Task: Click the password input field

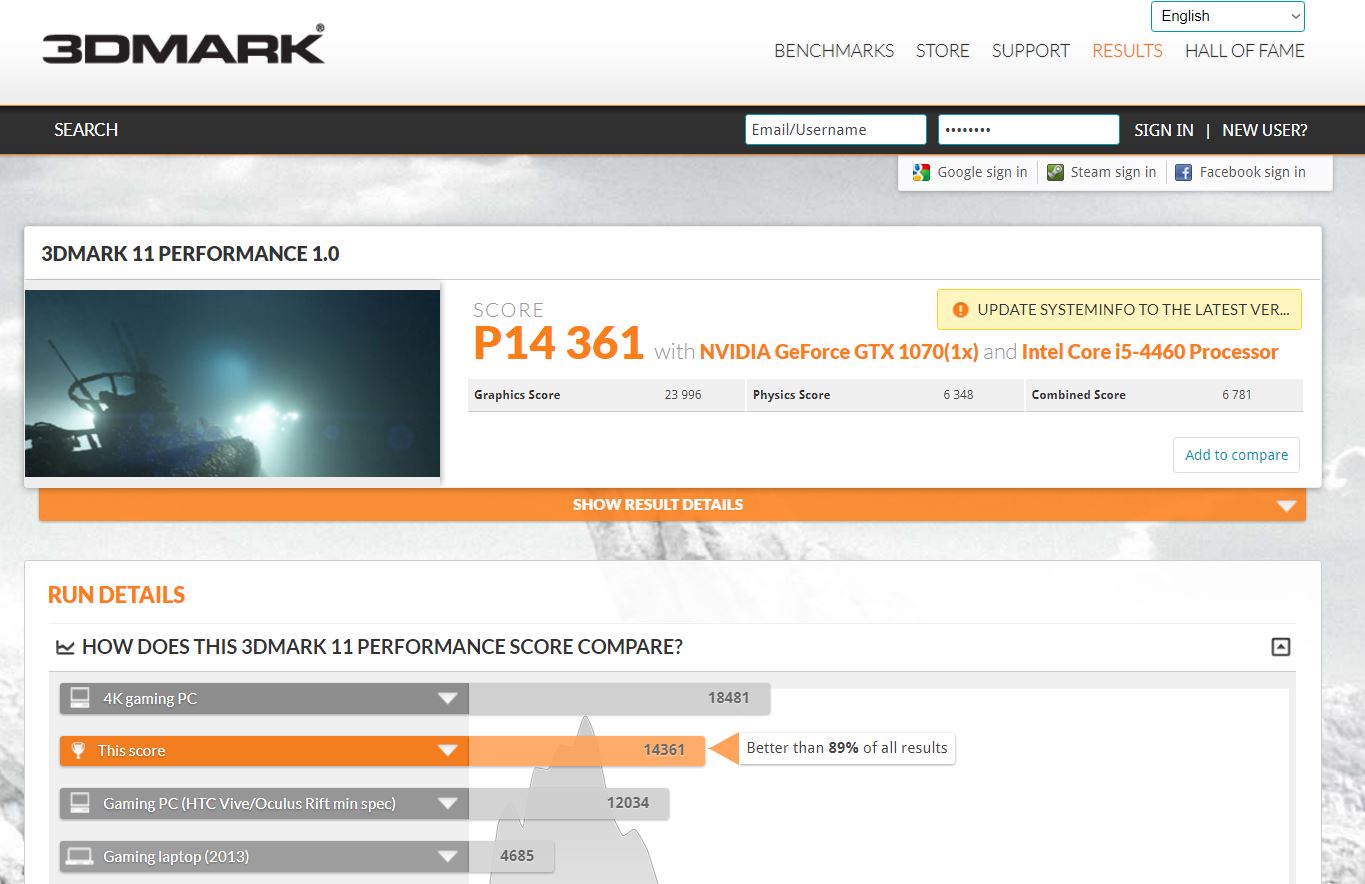Action: click(x=1029, y=130)
